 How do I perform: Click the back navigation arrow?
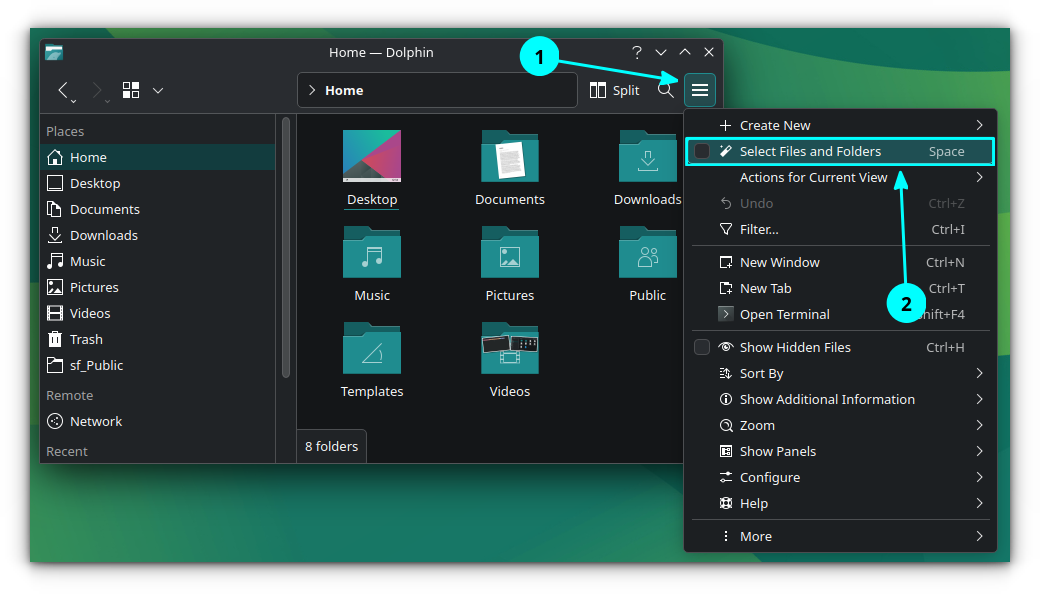(x=63, y=90)
